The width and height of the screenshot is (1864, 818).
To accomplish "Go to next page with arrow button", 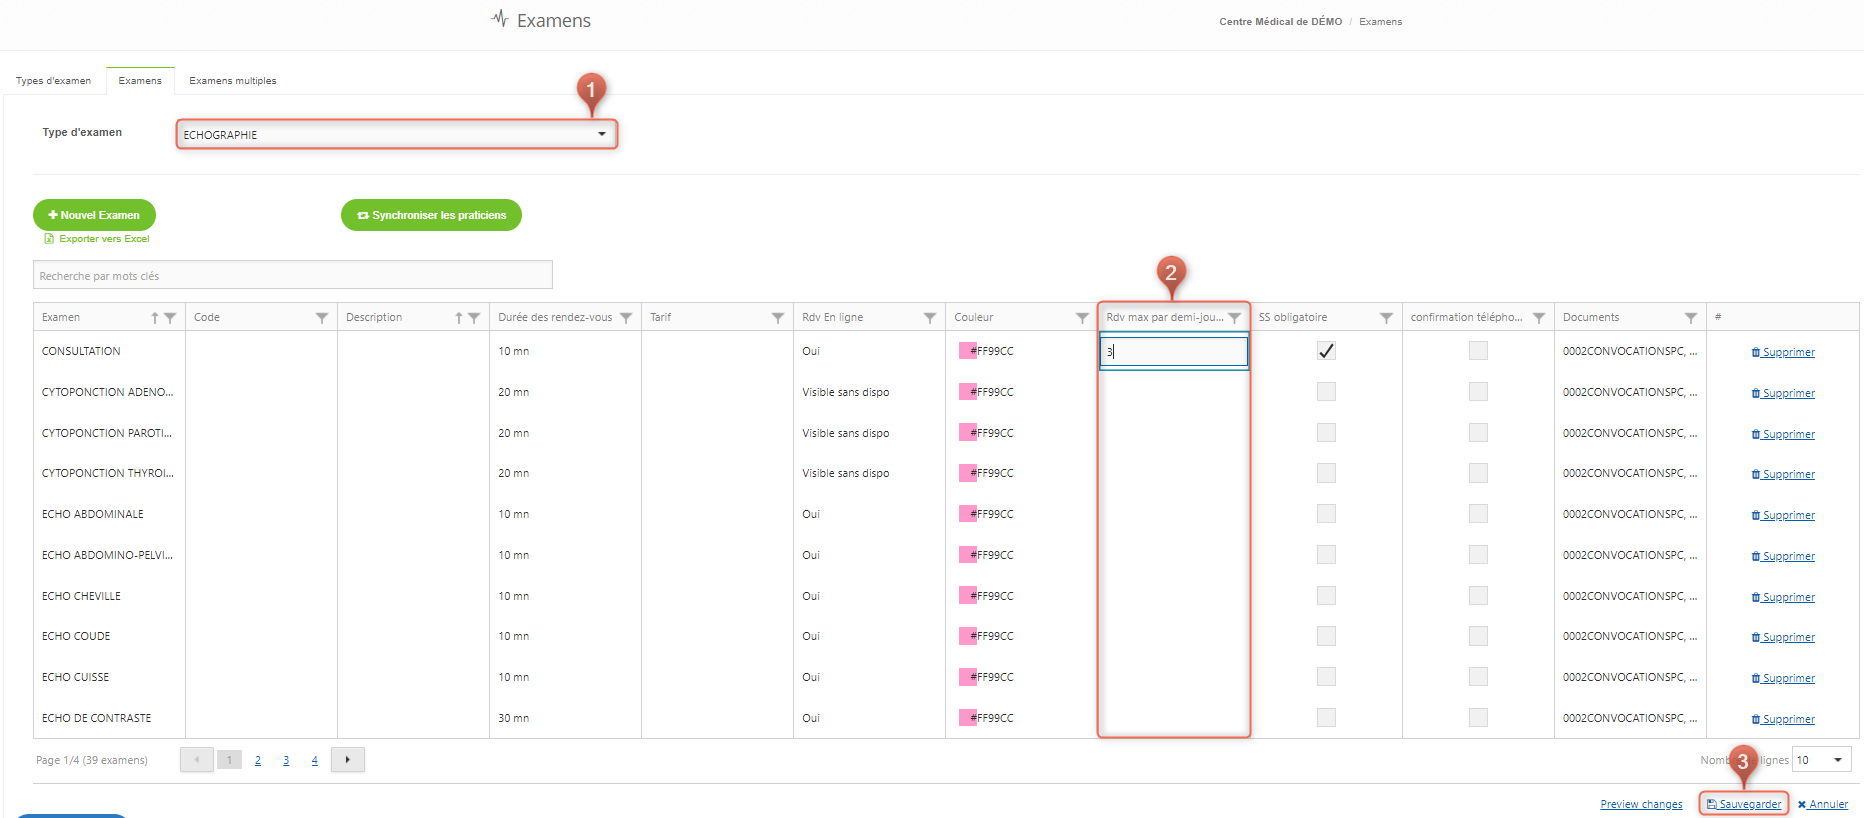I will tap(347, 760).
